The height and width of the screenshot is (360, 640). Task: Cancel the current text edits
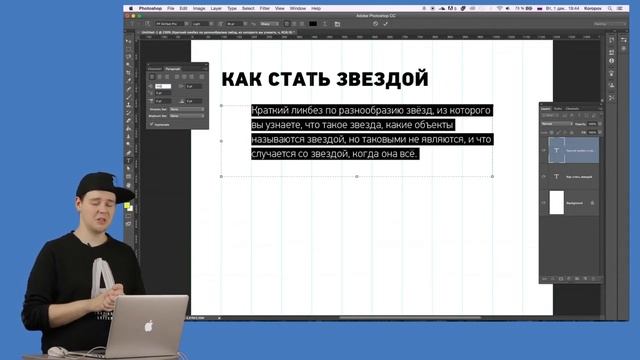tap(376, 24)
